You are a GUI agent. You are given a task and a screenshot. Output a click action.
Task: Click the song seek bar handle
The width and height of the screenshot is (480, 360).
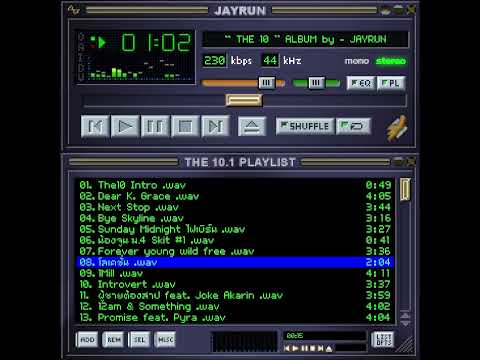tap(244, 100)
